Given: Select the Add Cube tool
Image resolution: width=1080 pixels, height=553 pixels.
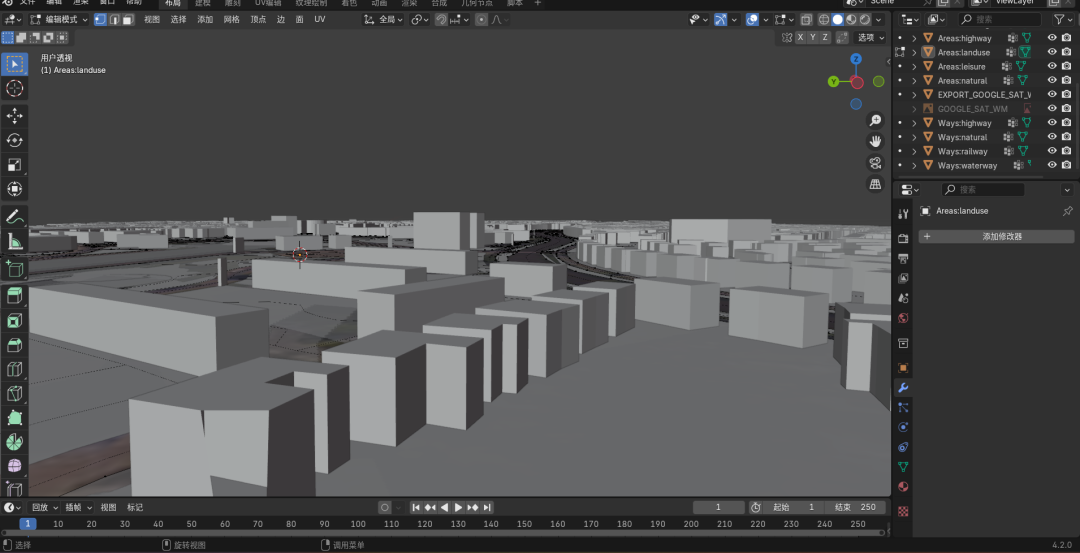Looking at the screenshot, I should (14, 269).
